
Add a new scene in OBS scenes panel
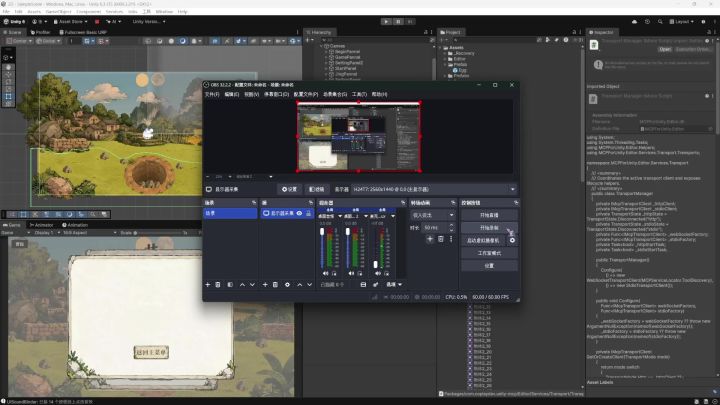click(208, 285)
